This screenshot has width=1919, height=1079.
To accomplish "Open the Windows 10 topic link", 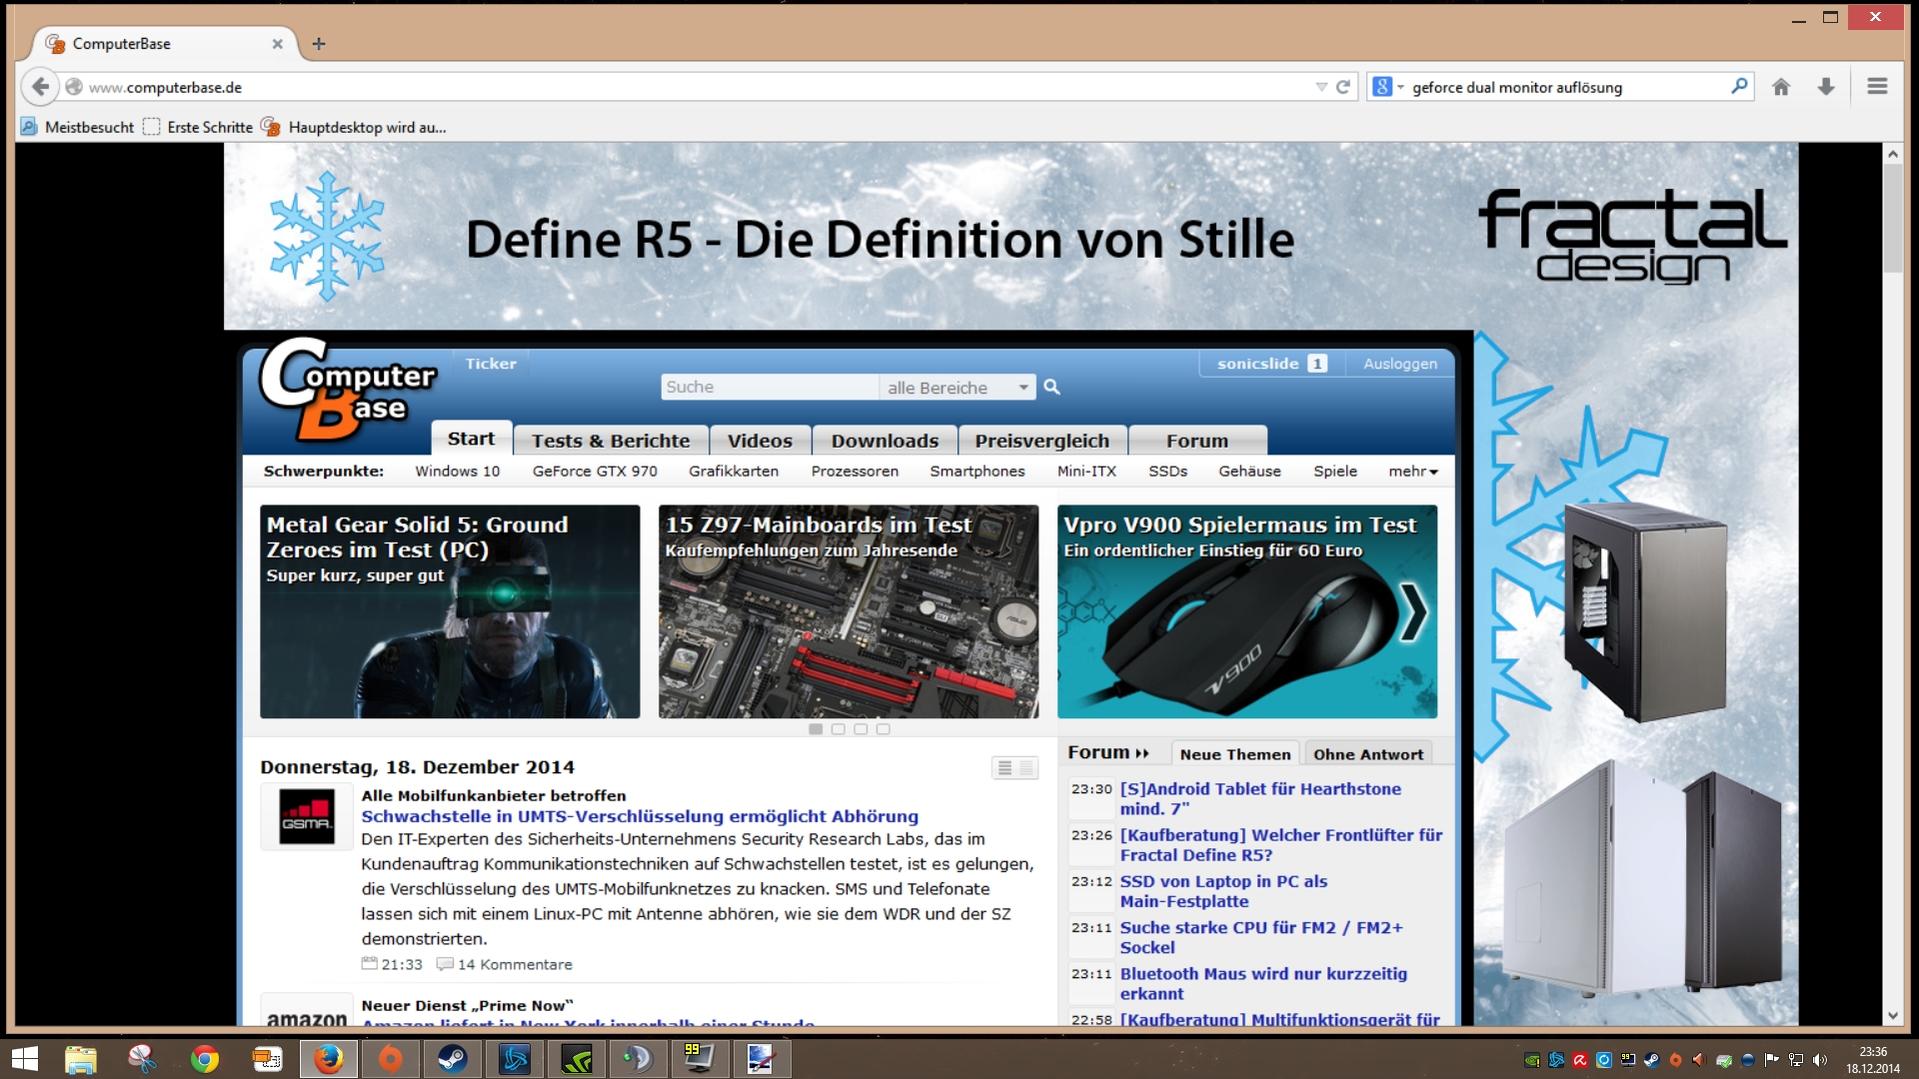I will (457, 471).
